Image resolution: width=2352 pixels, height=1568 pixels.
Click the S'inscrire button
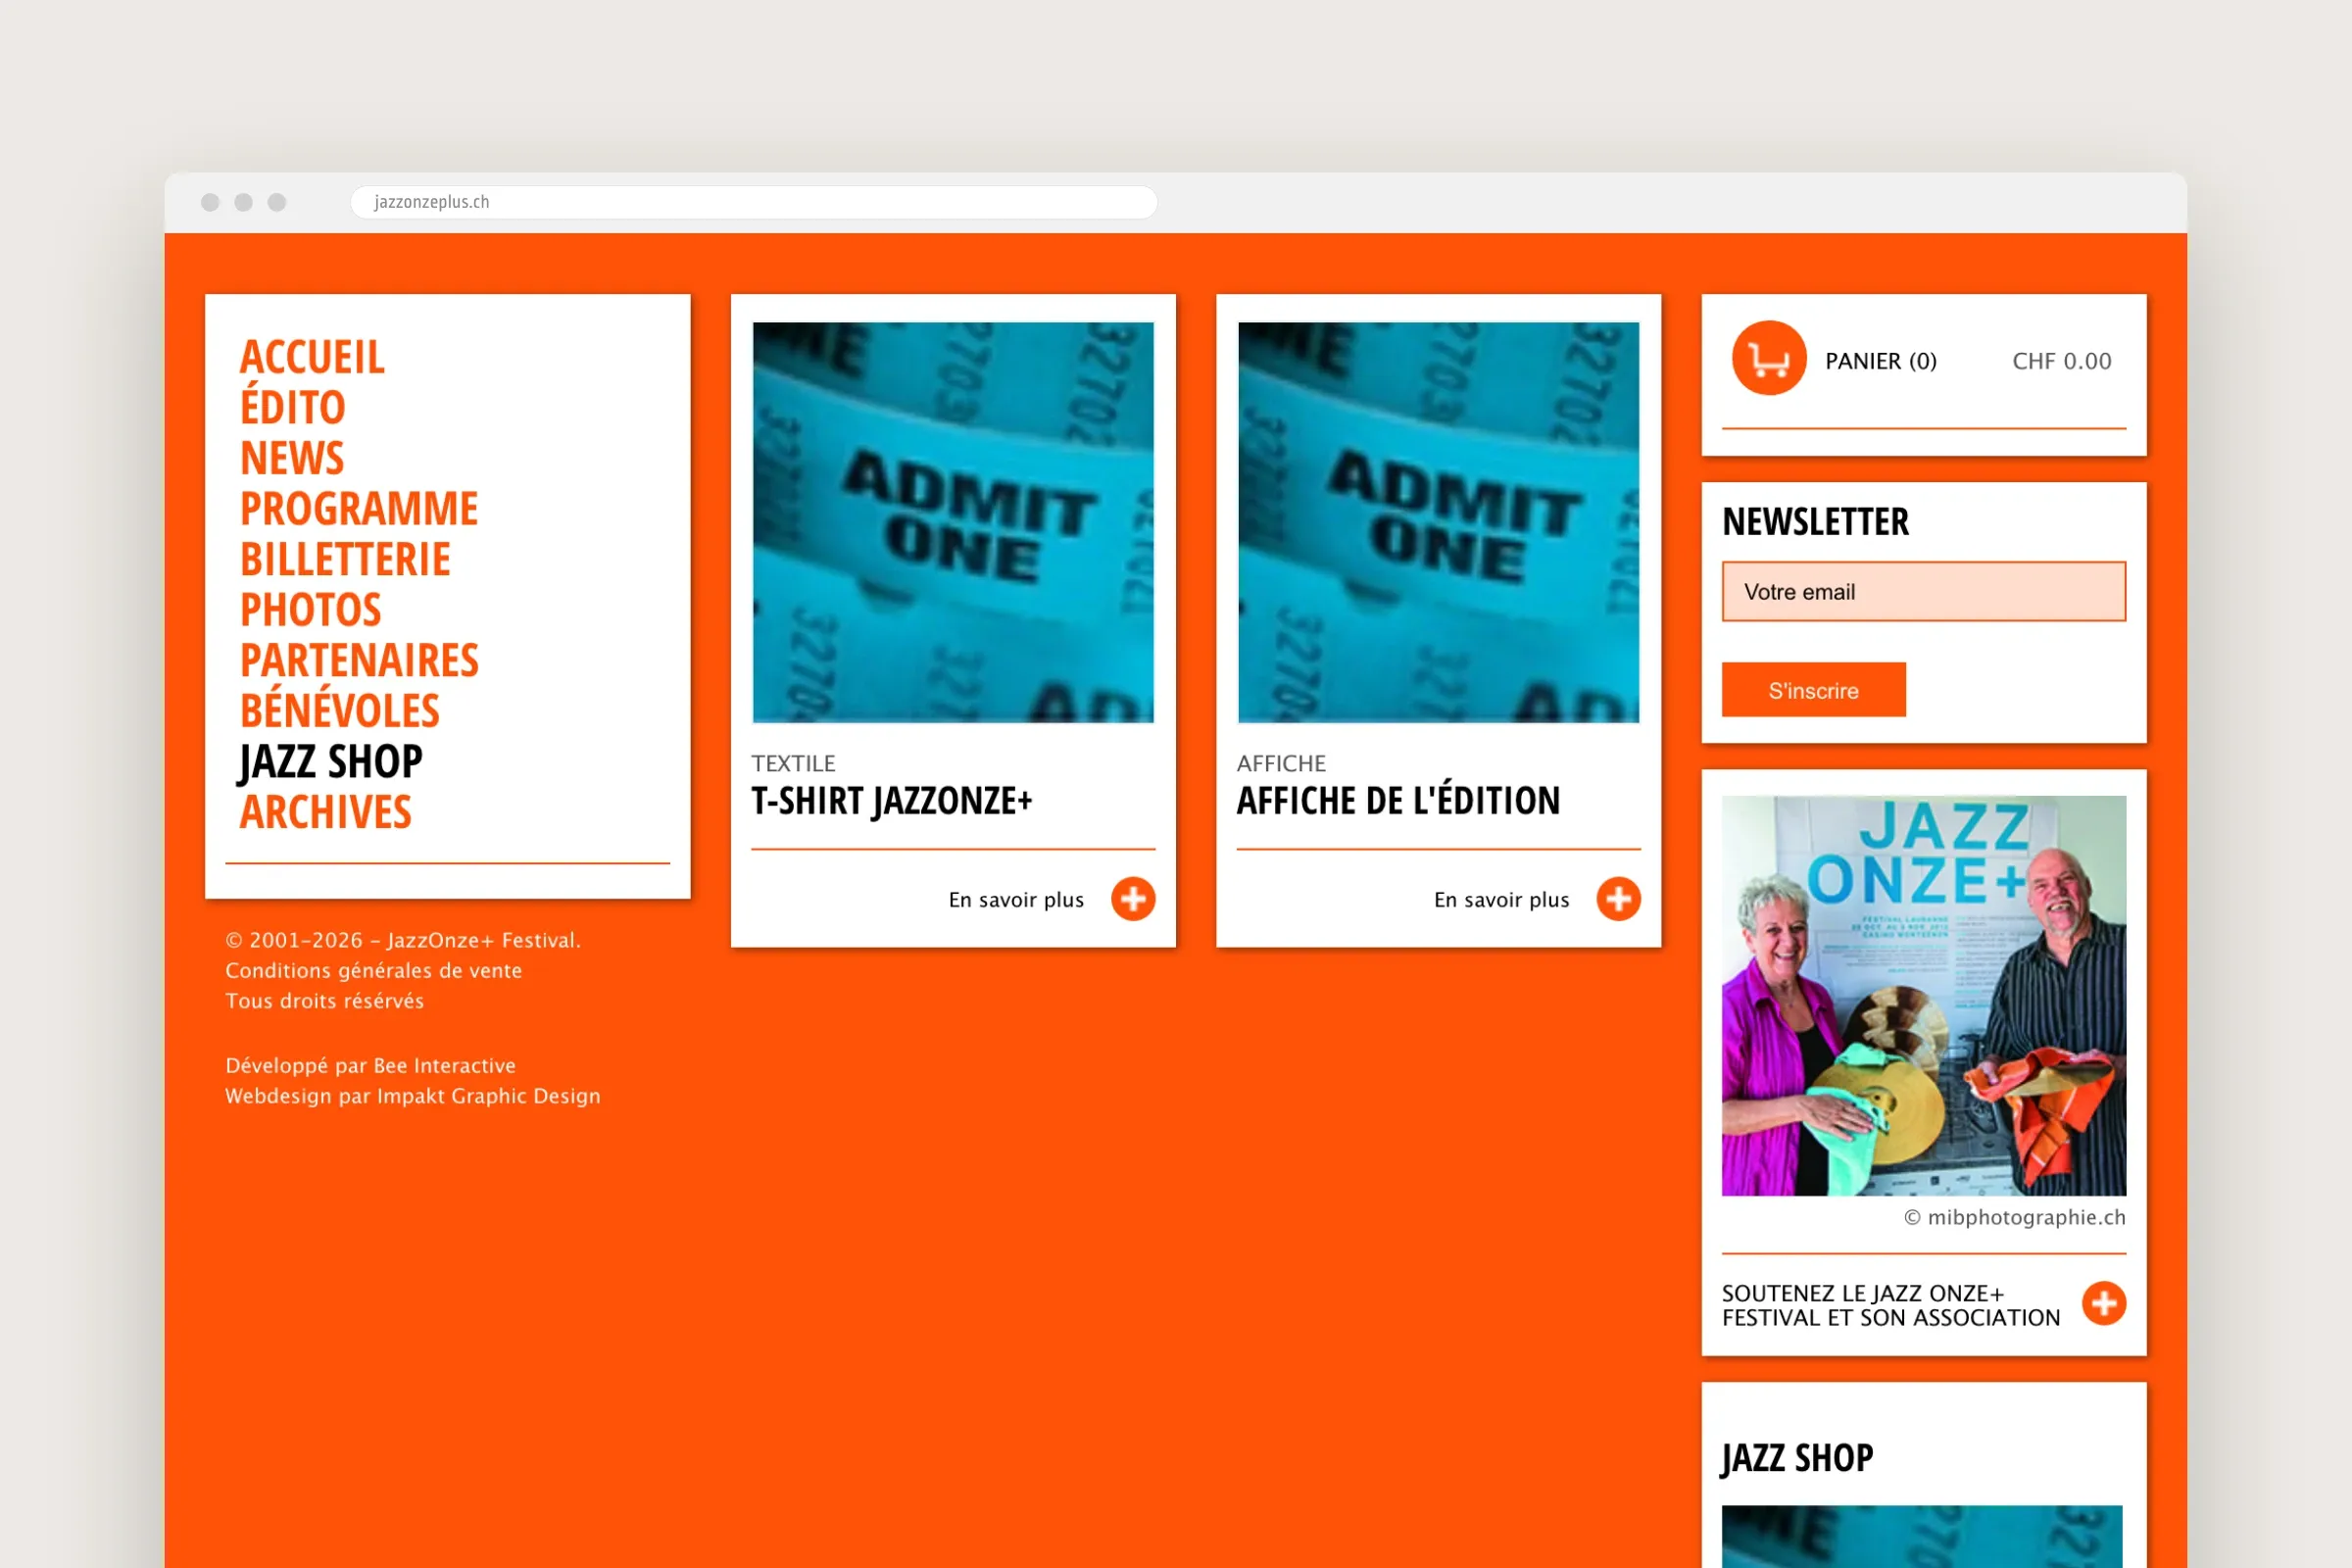1814,690
